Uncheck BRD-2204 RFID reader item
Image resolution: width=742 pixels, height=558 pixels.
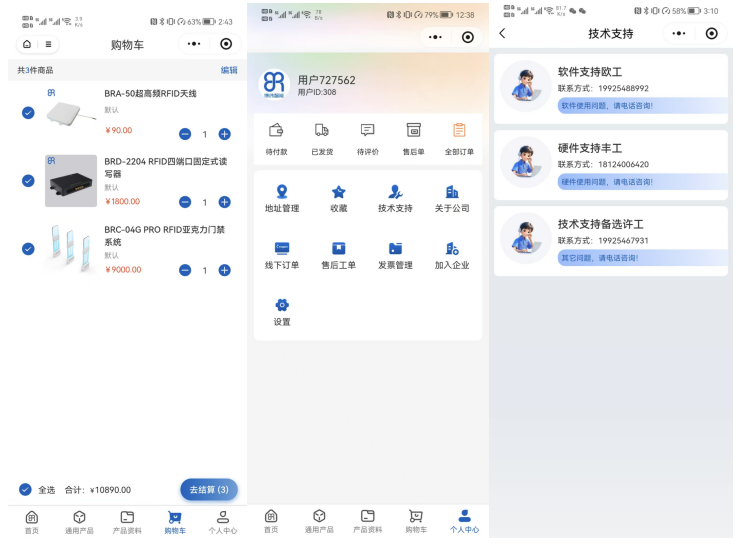(x=28, y=181)
